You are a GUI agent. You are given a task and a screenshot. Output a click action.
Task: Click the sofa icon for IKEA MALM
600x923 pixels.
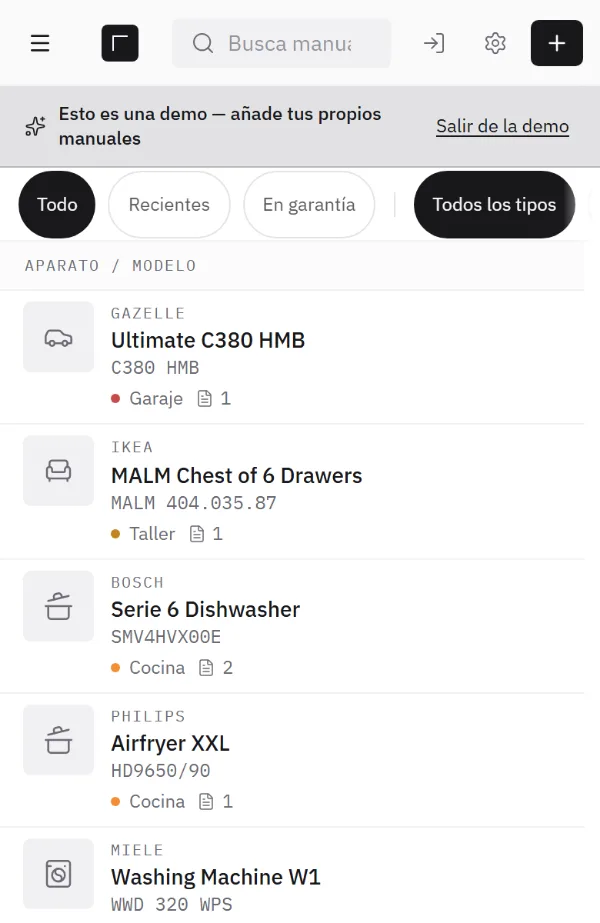[58, 471]
